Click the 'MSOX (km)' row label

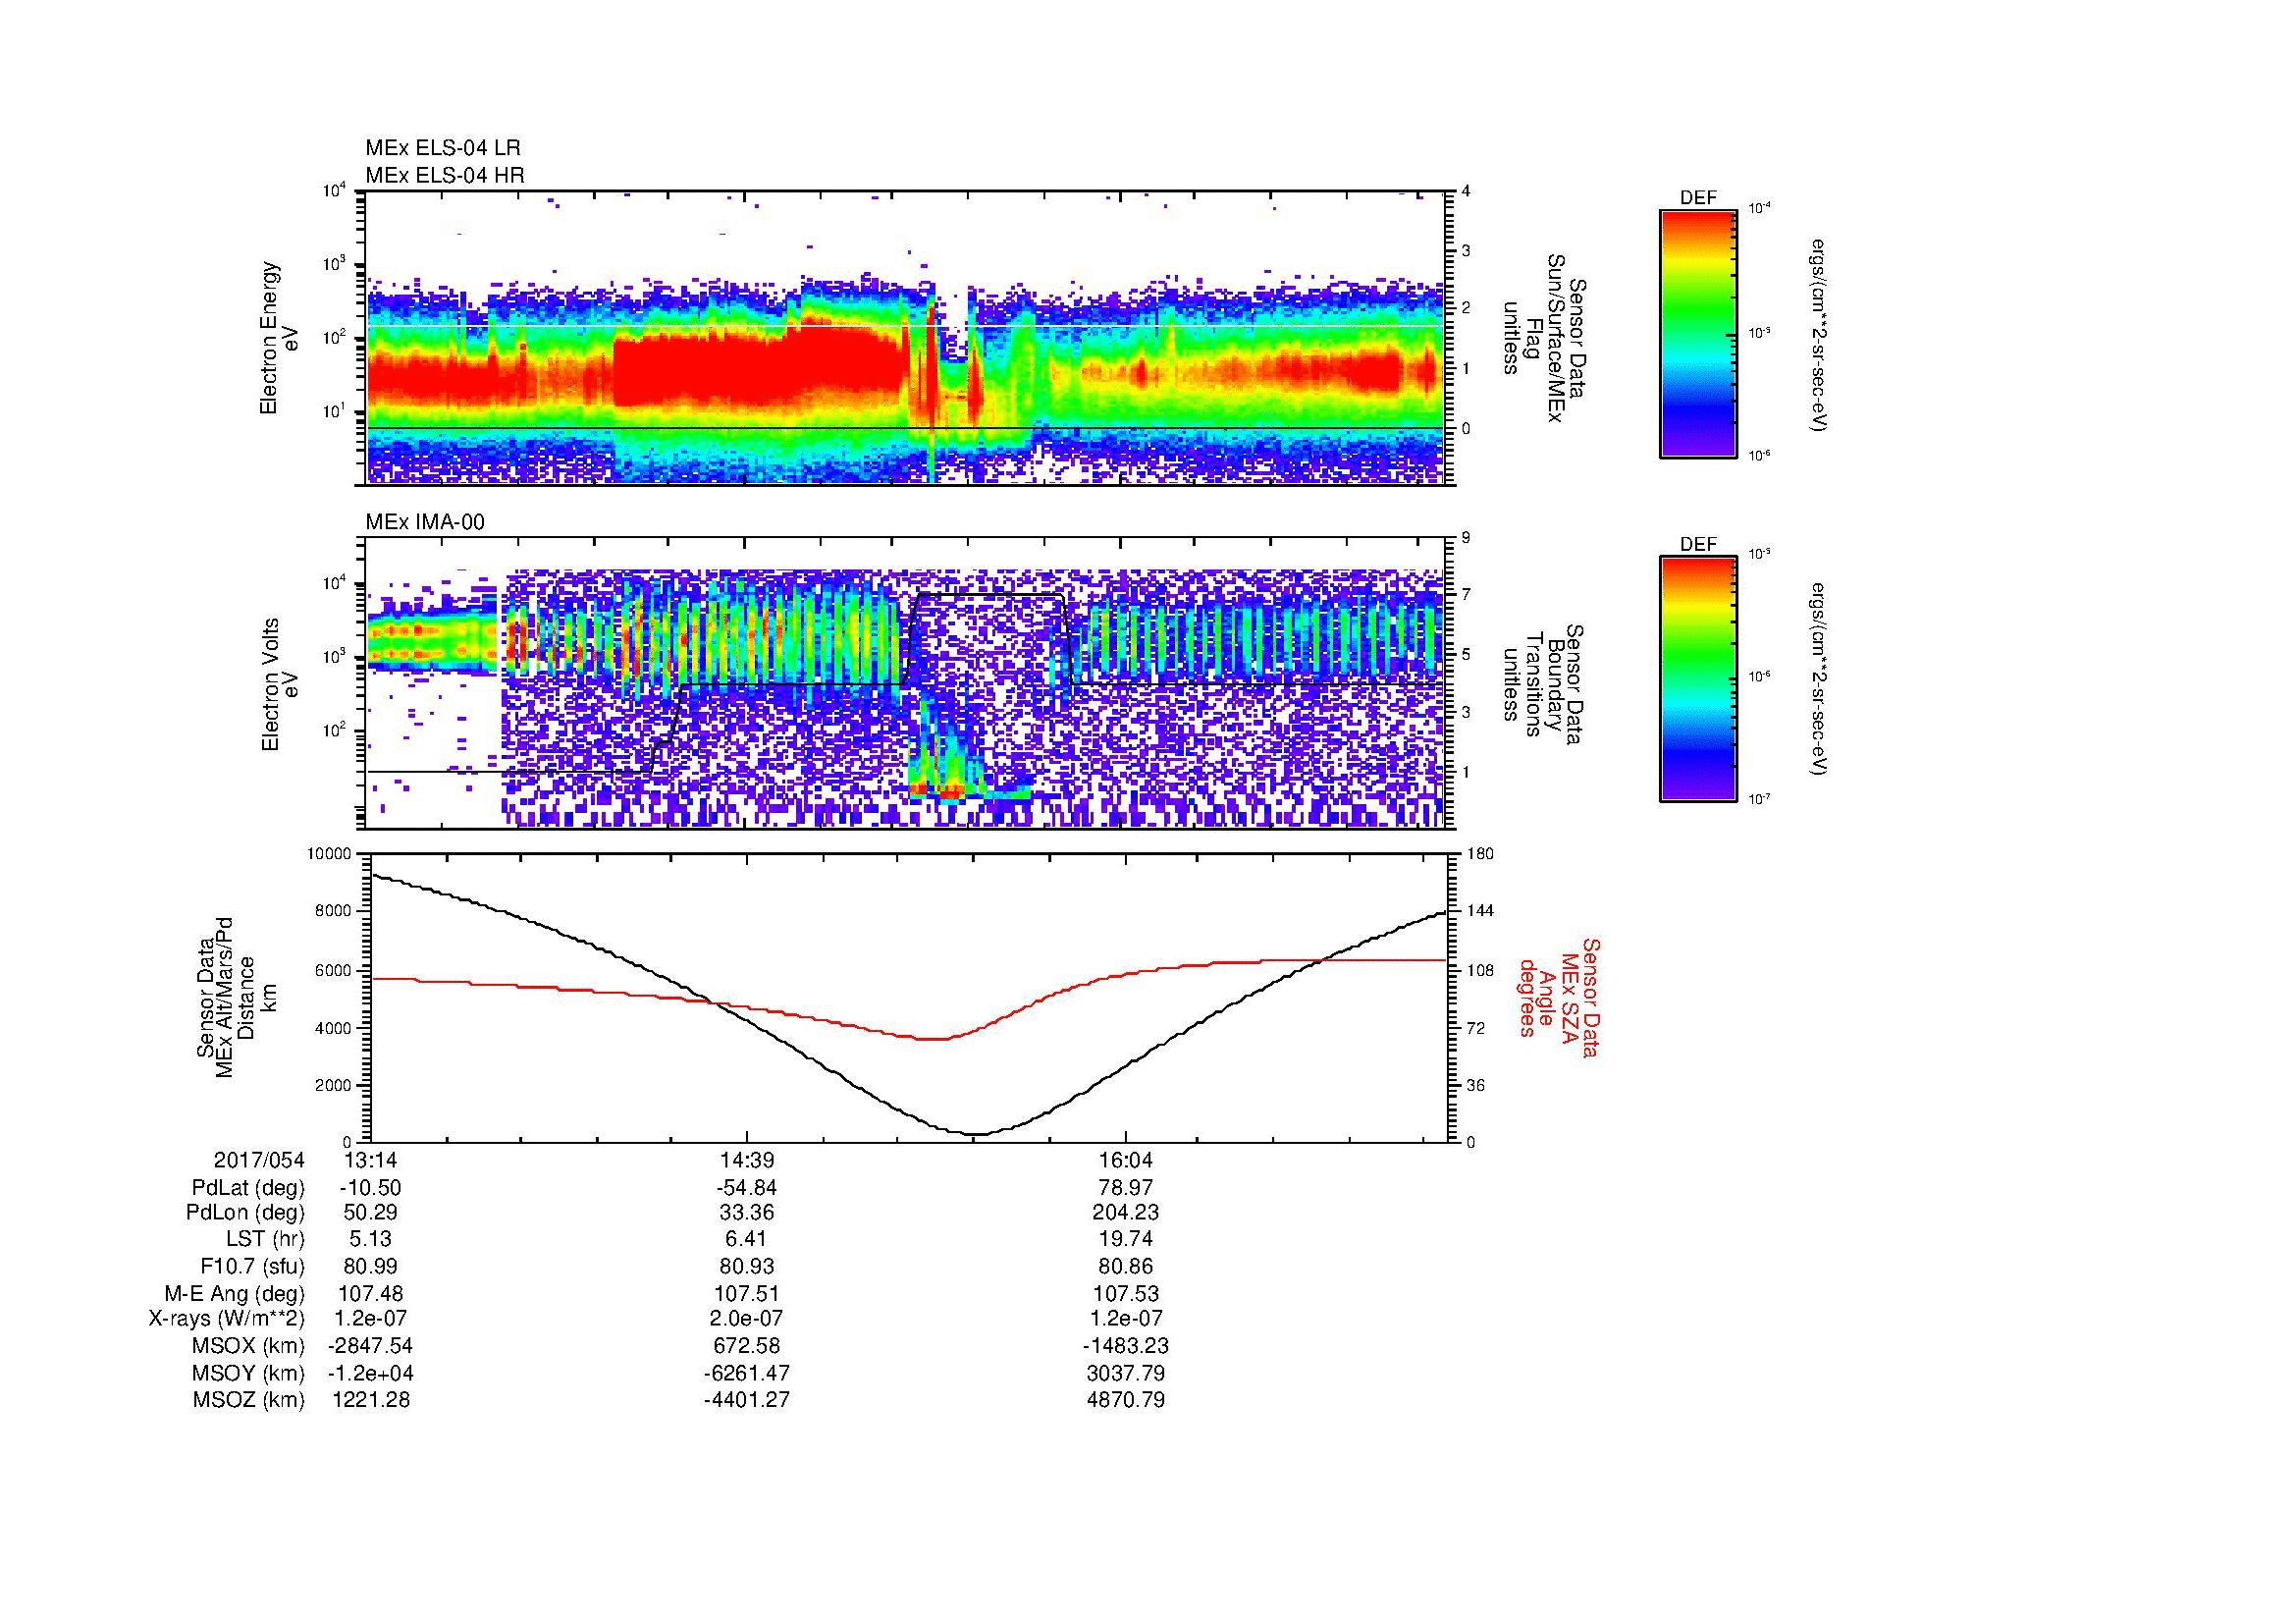[x=249, y=1346]
